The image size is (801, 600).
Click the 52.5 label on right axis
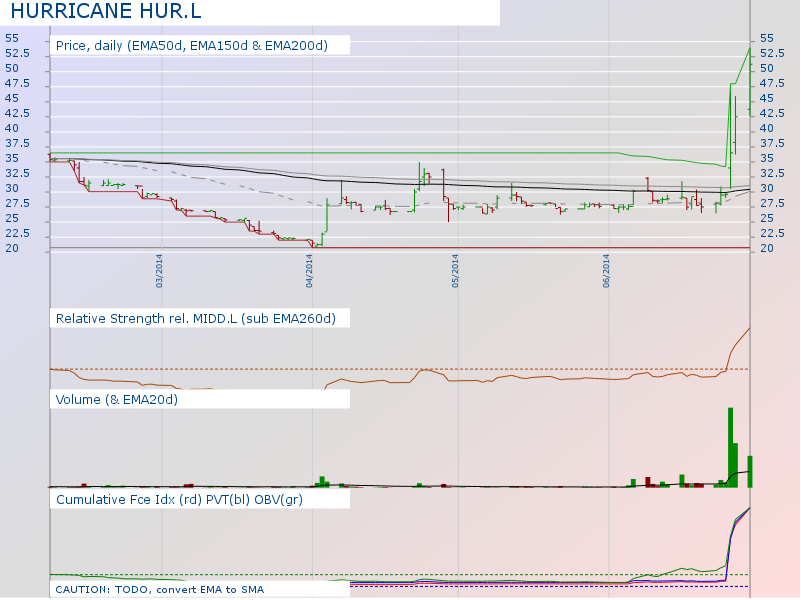coord(771,53)
